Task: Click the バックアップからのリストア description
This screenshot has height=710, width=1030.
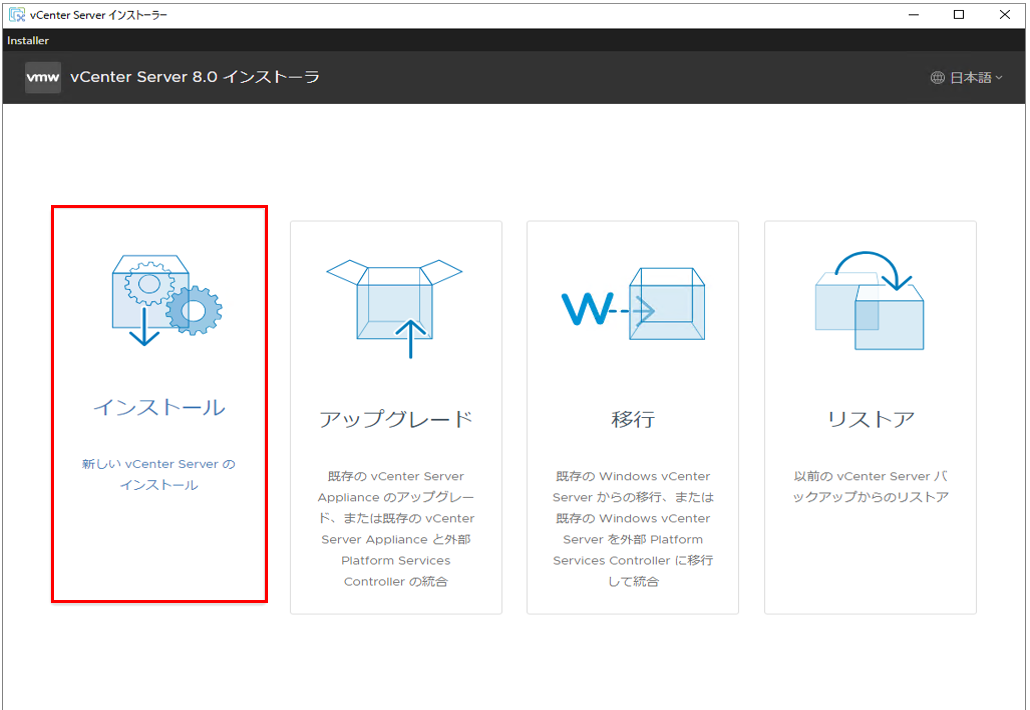Action: coord(870,487)
